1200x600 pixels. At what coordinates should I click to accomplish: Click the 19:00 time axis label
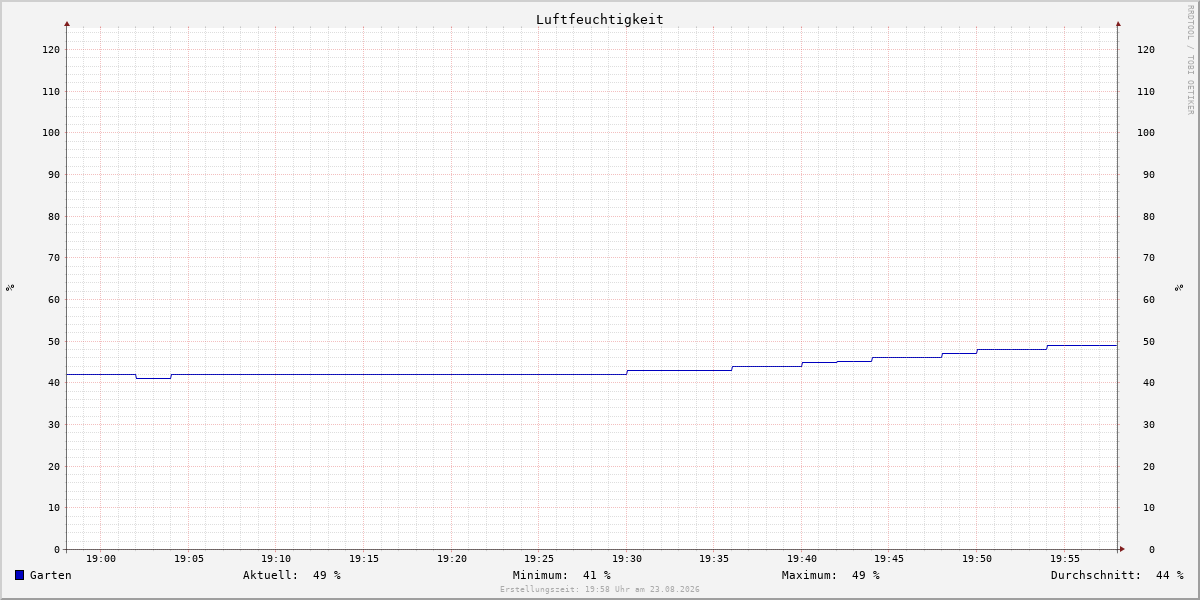tap(101, 559)
